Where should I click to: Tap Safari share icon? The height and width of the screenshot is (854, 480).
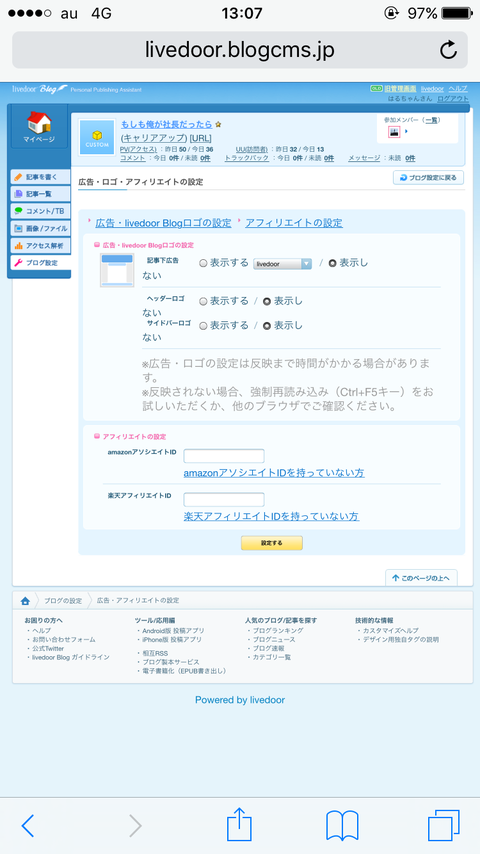[x=240, y=825]
